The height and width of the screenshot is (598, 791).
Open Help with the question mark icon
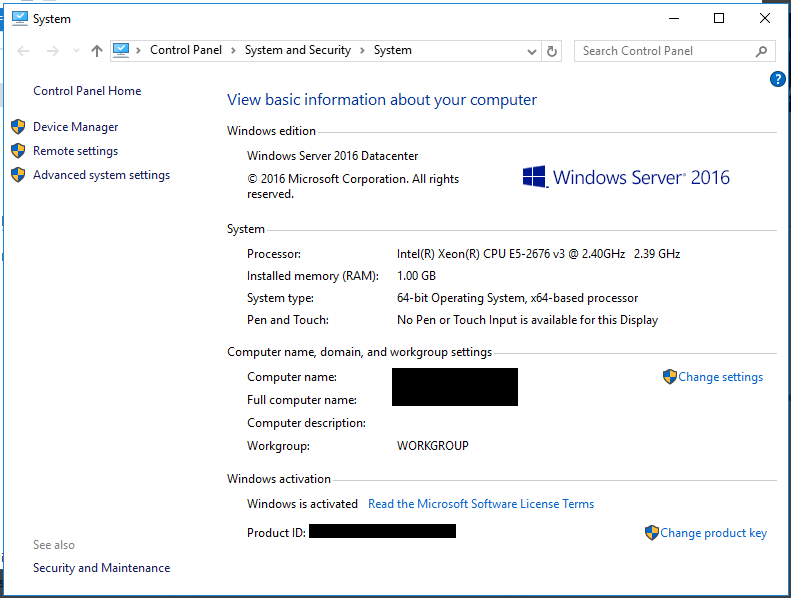pos(778,79)
